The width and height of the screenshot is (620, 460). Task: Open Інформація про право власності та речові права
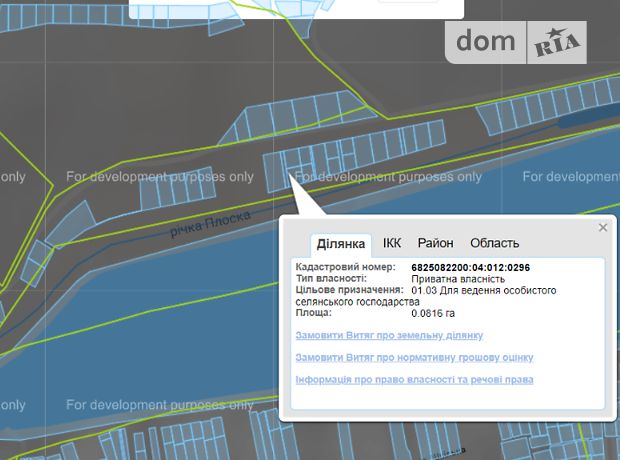point(414,380)
